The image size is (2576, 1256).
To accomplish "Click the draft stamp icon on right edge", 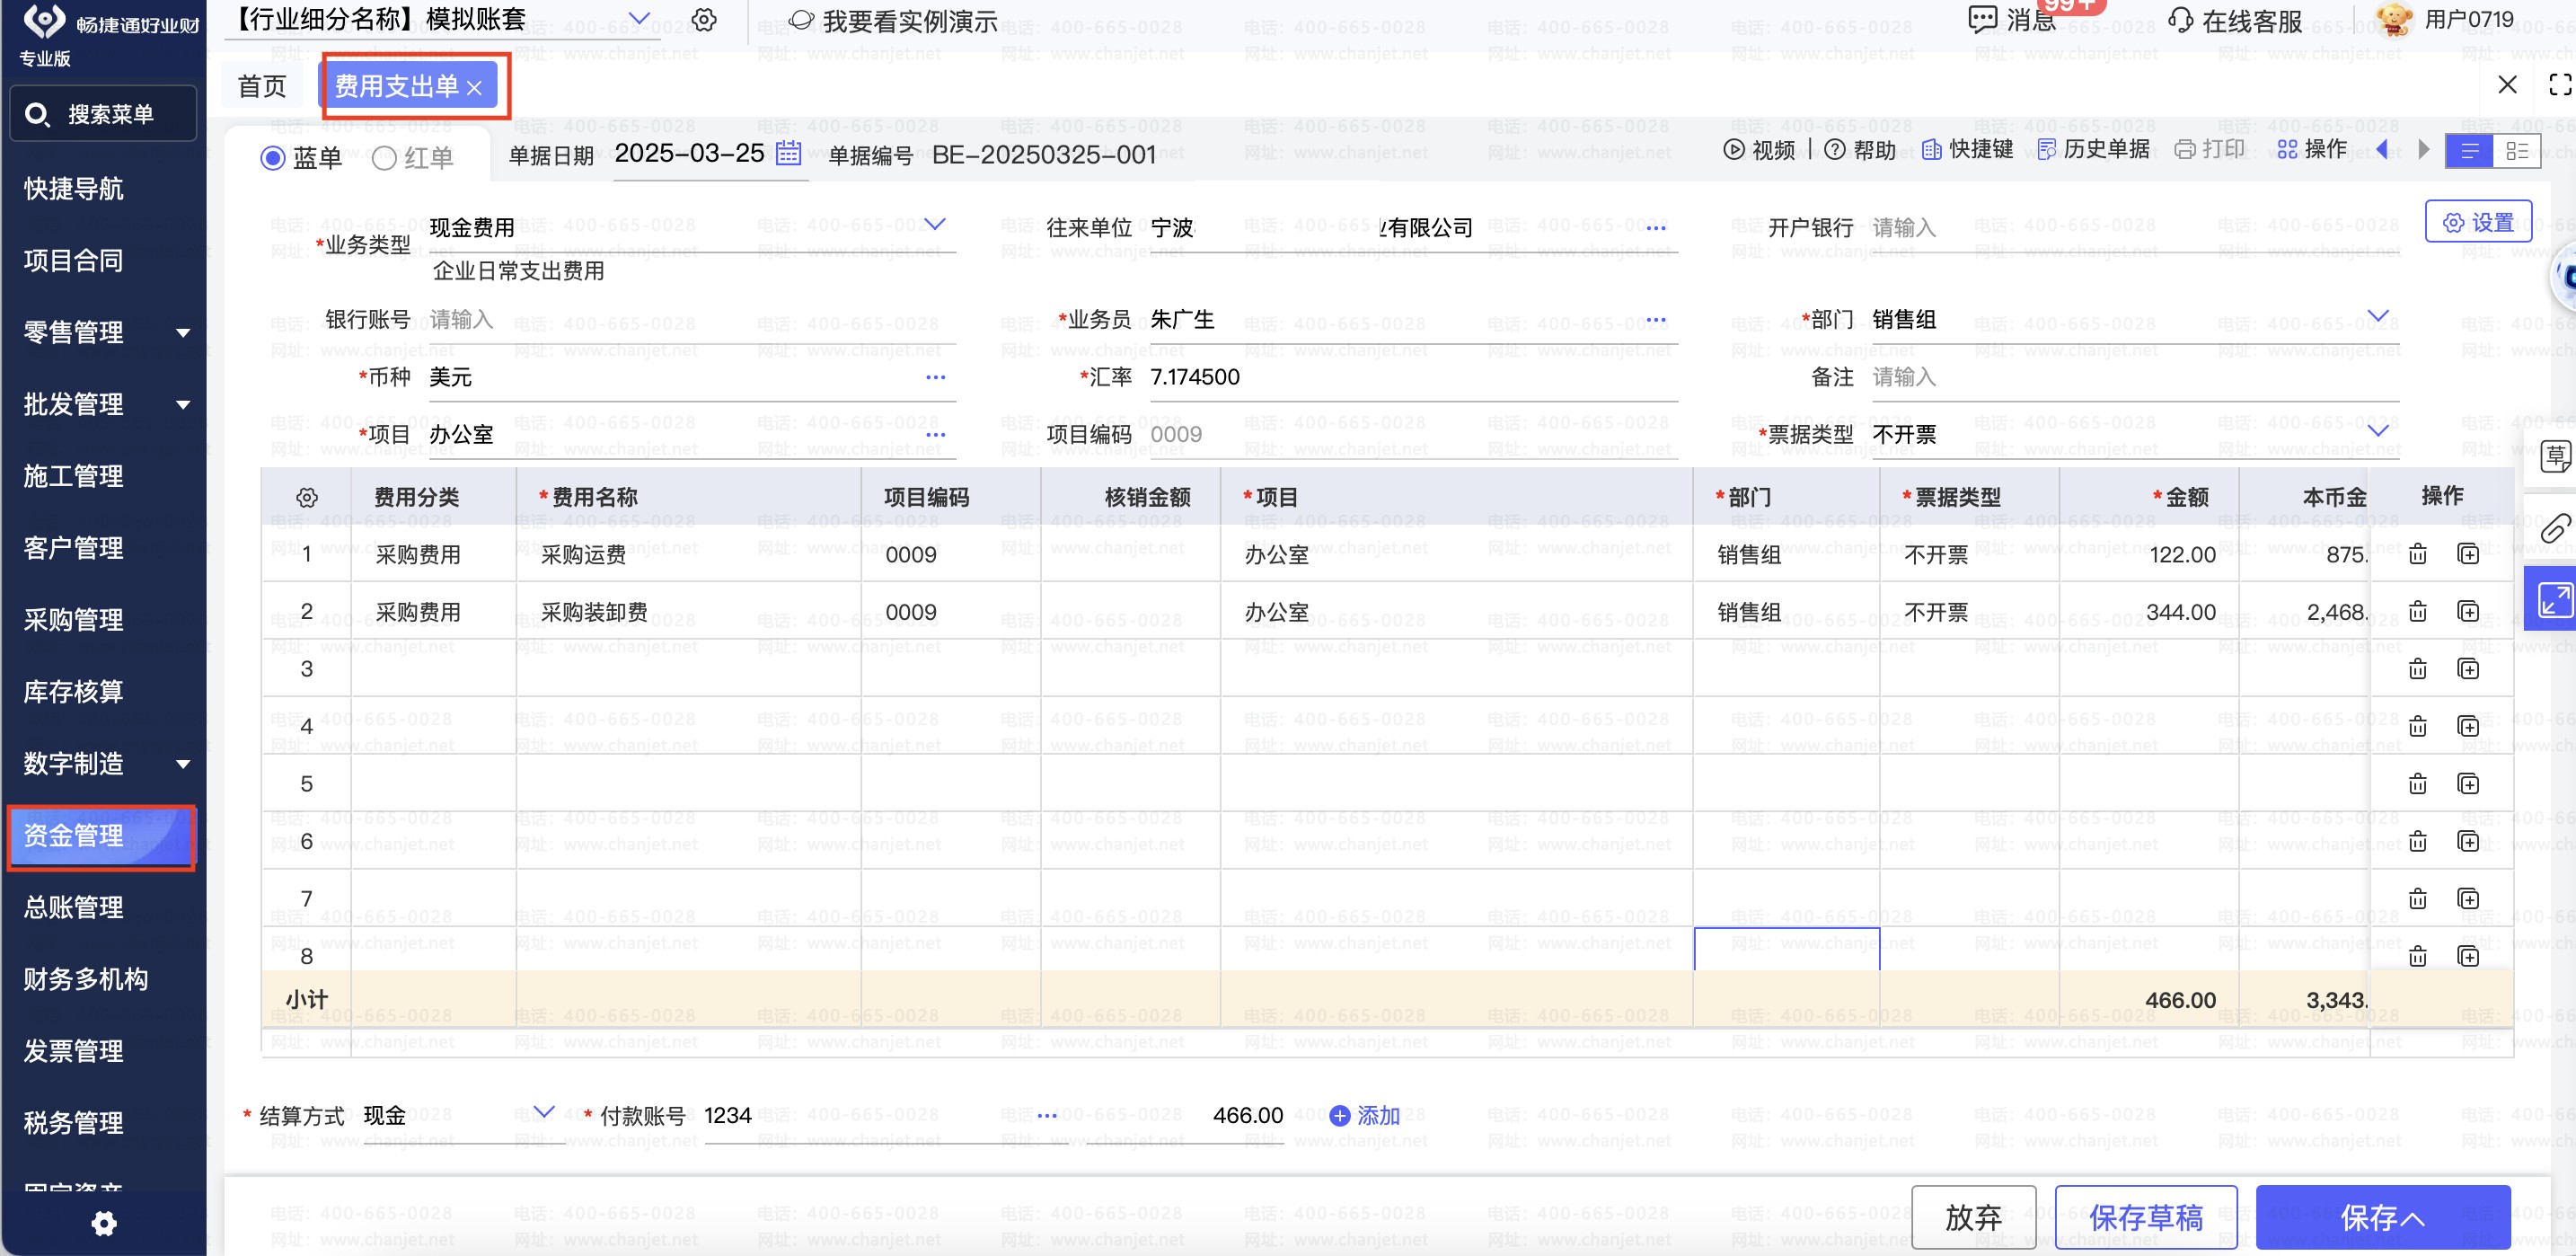I will pyautogui.click(x=2555, y=457).
